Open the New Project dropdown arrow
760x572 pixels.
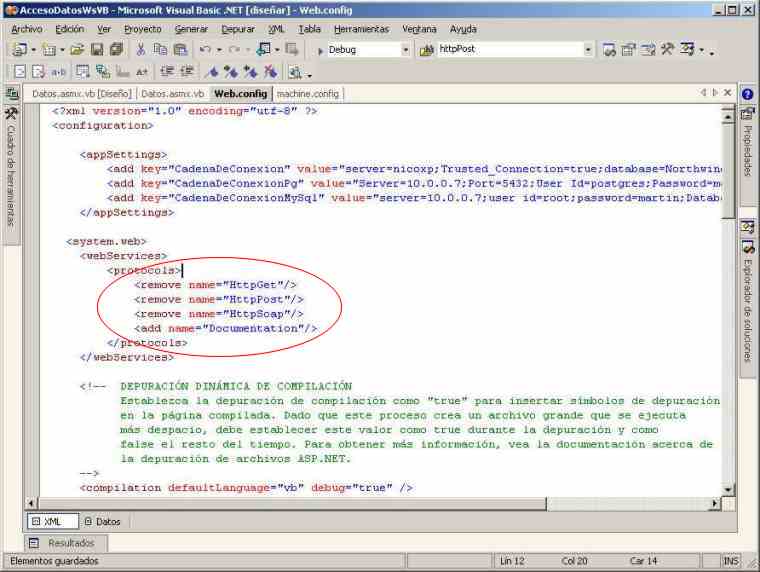click(33, 50)
